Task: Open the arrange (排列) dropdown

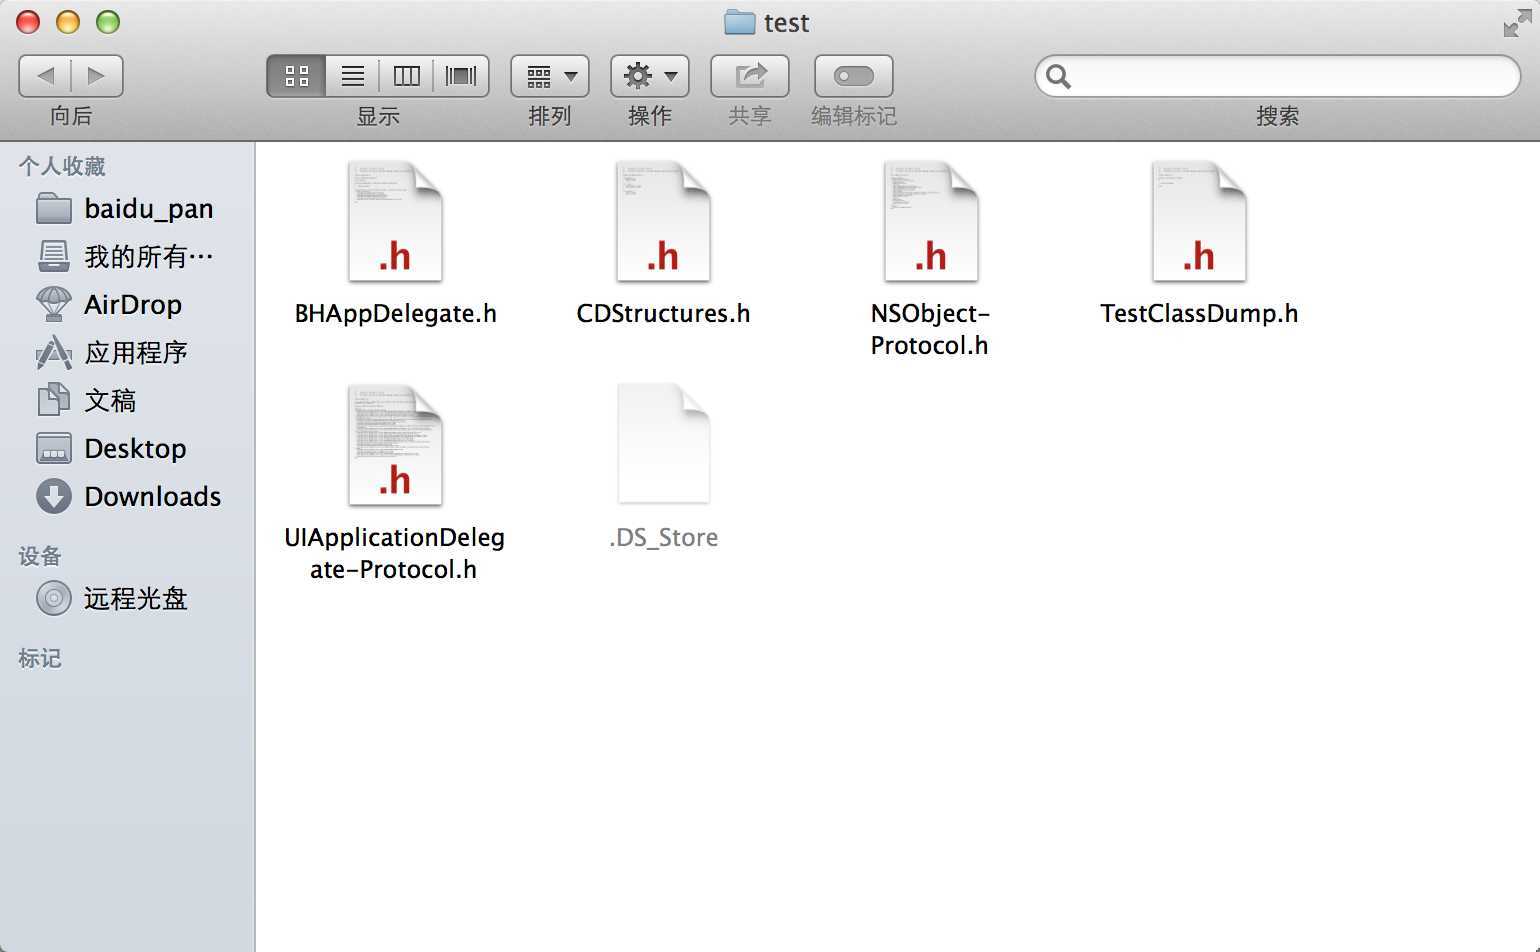Action: click(x=550, y=76)
